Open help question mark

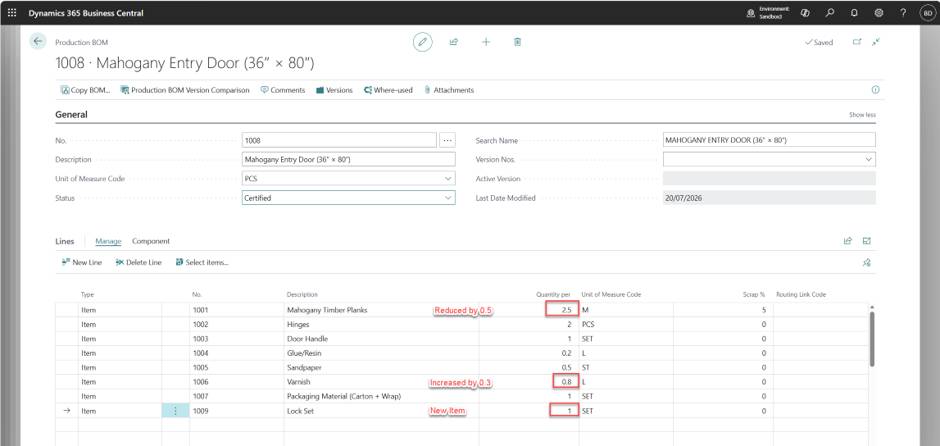pyautogui.click(x=903, y=13)
